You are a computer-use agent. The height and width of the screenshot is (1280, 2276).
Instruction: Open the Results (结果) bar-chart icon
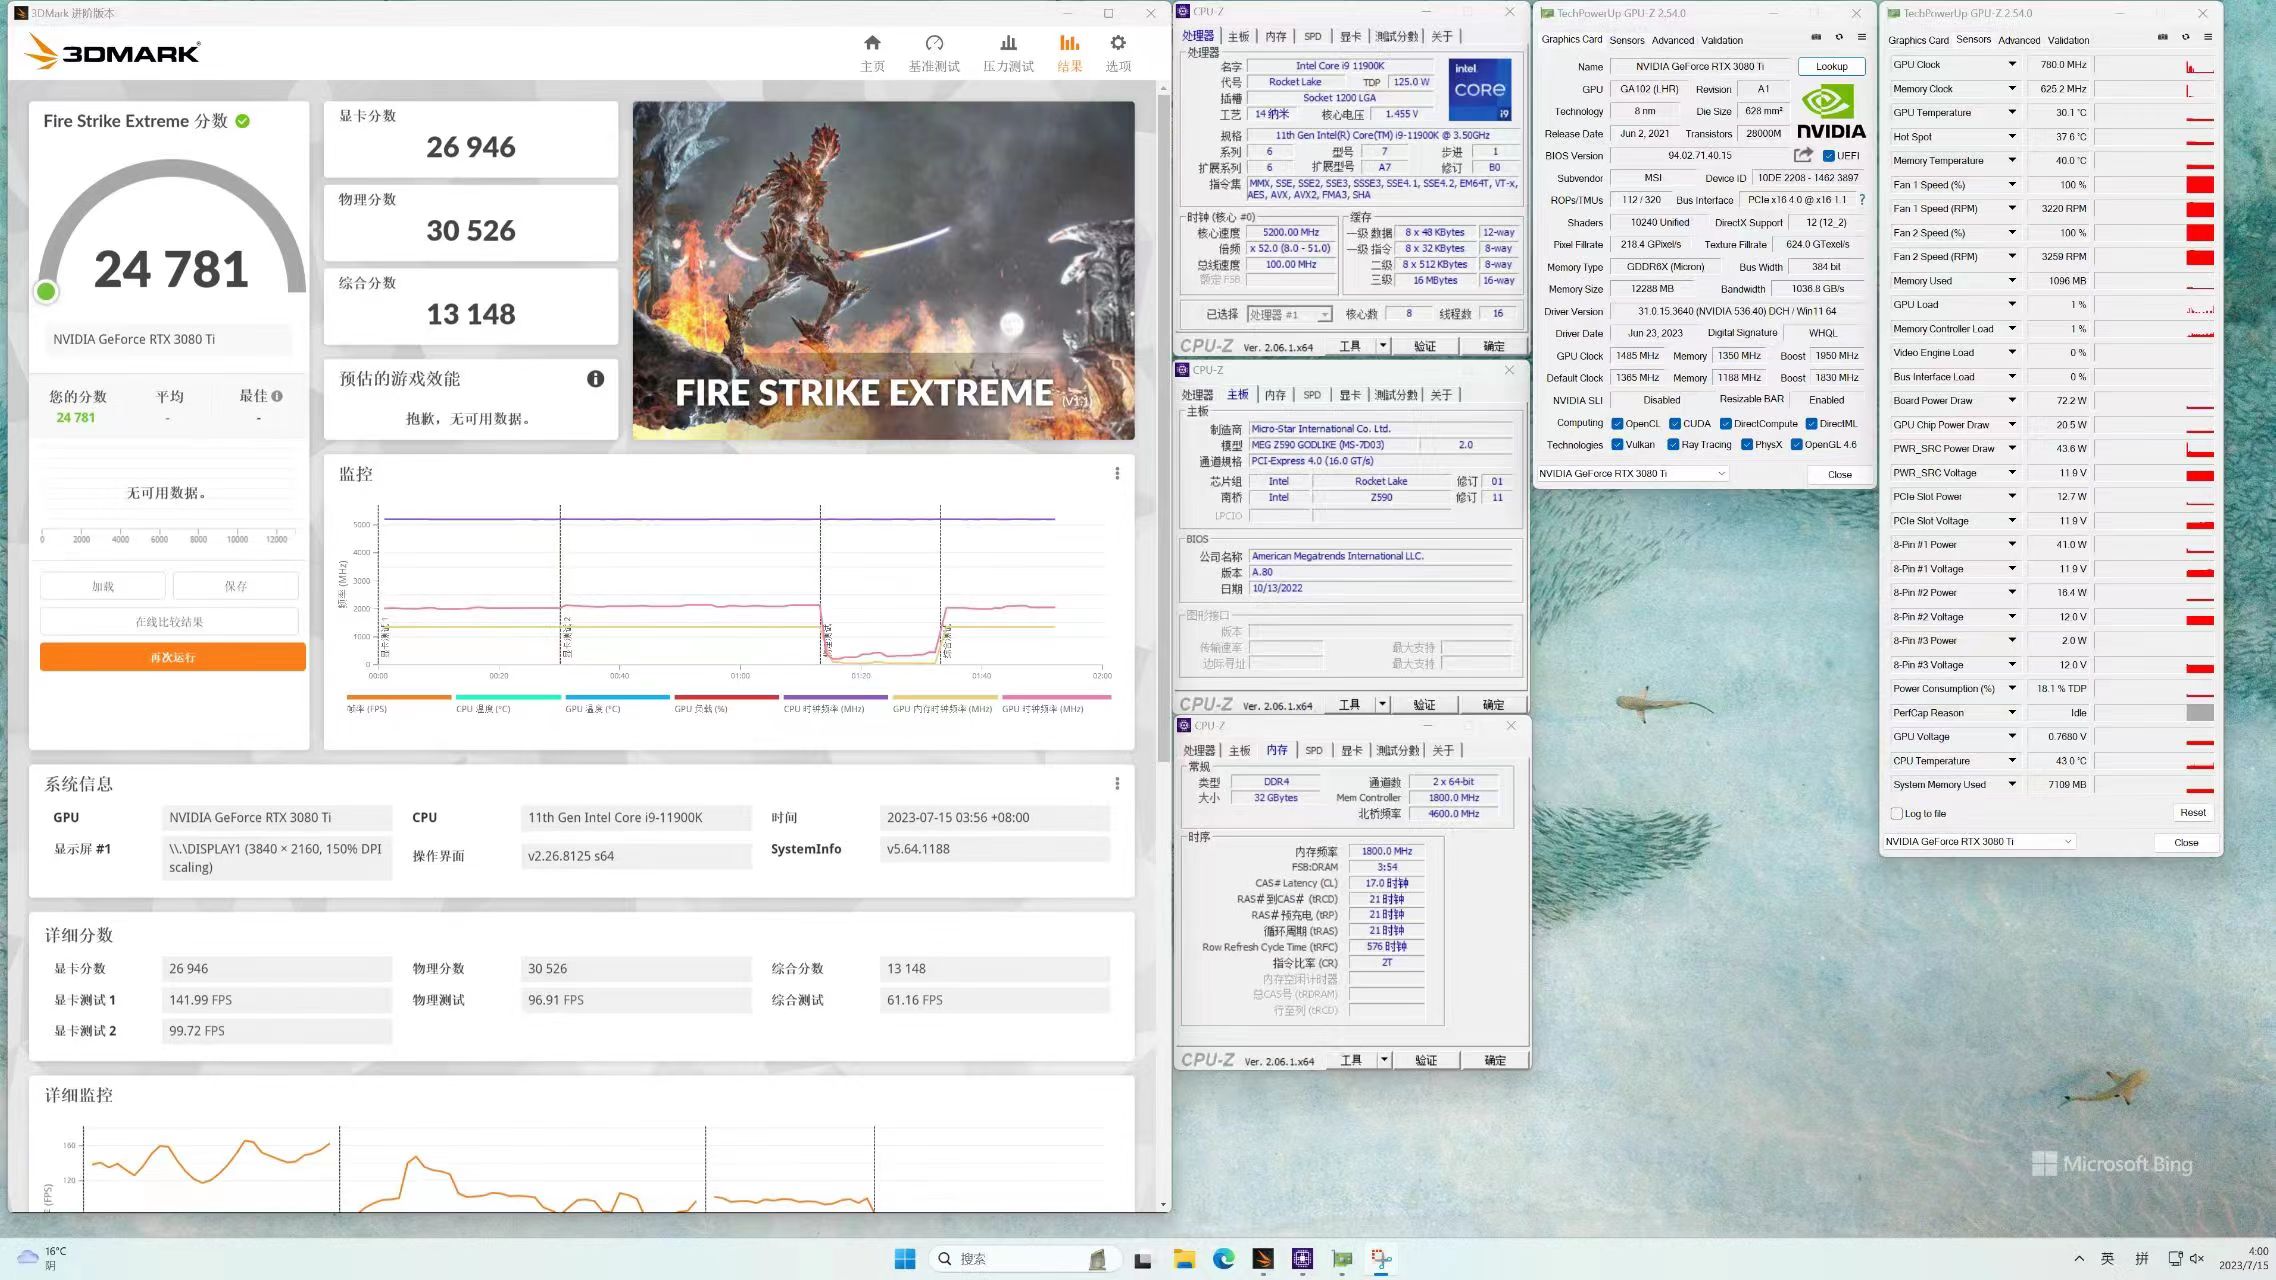(x=1069, y=43)
